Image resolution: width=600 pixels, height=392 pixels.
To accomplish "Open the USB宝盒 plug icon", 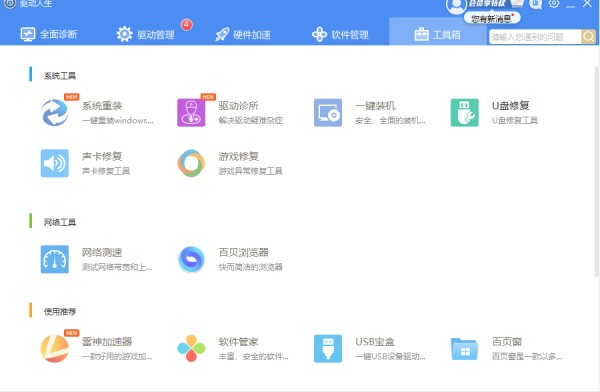I will click(328, 348).
